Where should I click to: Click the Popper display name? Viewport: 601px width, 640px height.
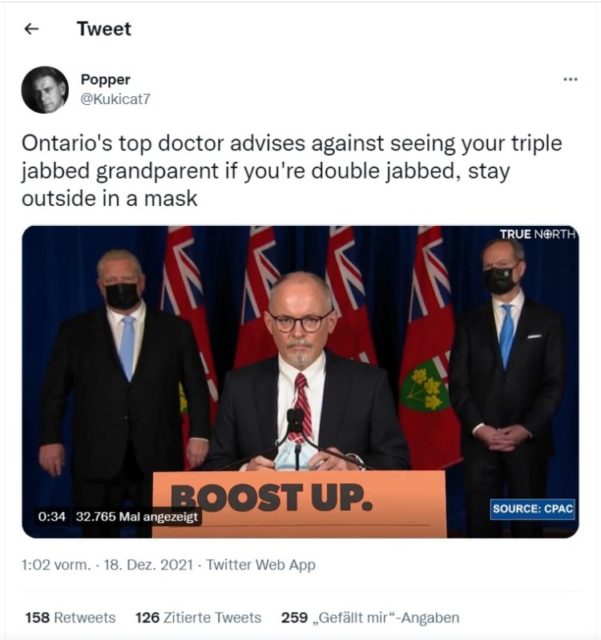(105, 79)
